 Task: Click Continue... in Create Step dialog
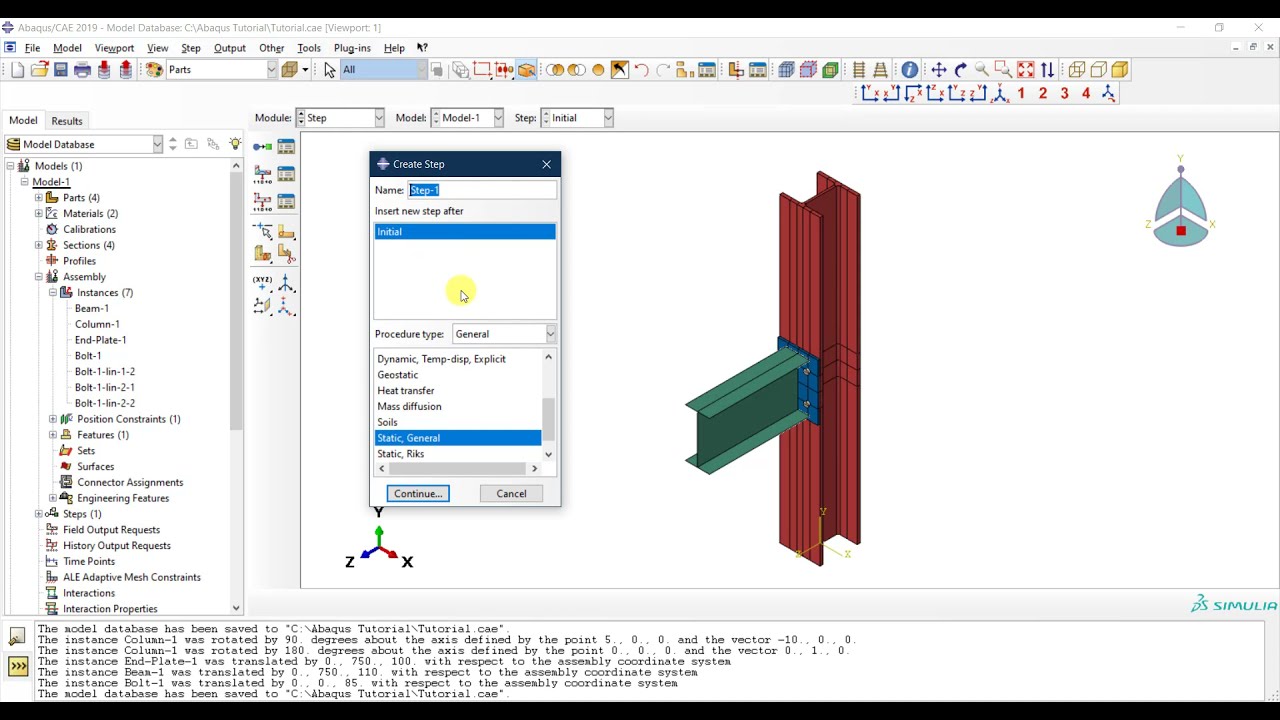418,494
